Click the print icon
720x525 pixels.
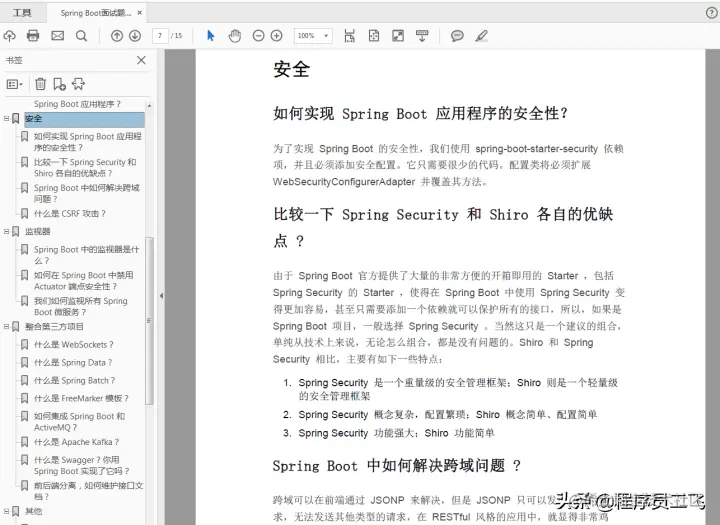point(33,36)
